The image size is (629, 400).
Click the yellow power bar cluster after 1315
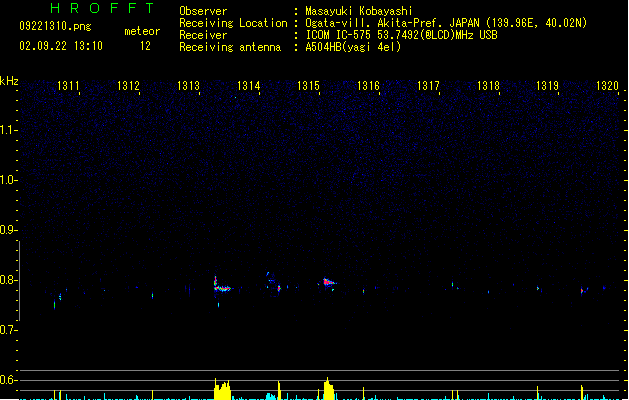click(x=329, y=389)
